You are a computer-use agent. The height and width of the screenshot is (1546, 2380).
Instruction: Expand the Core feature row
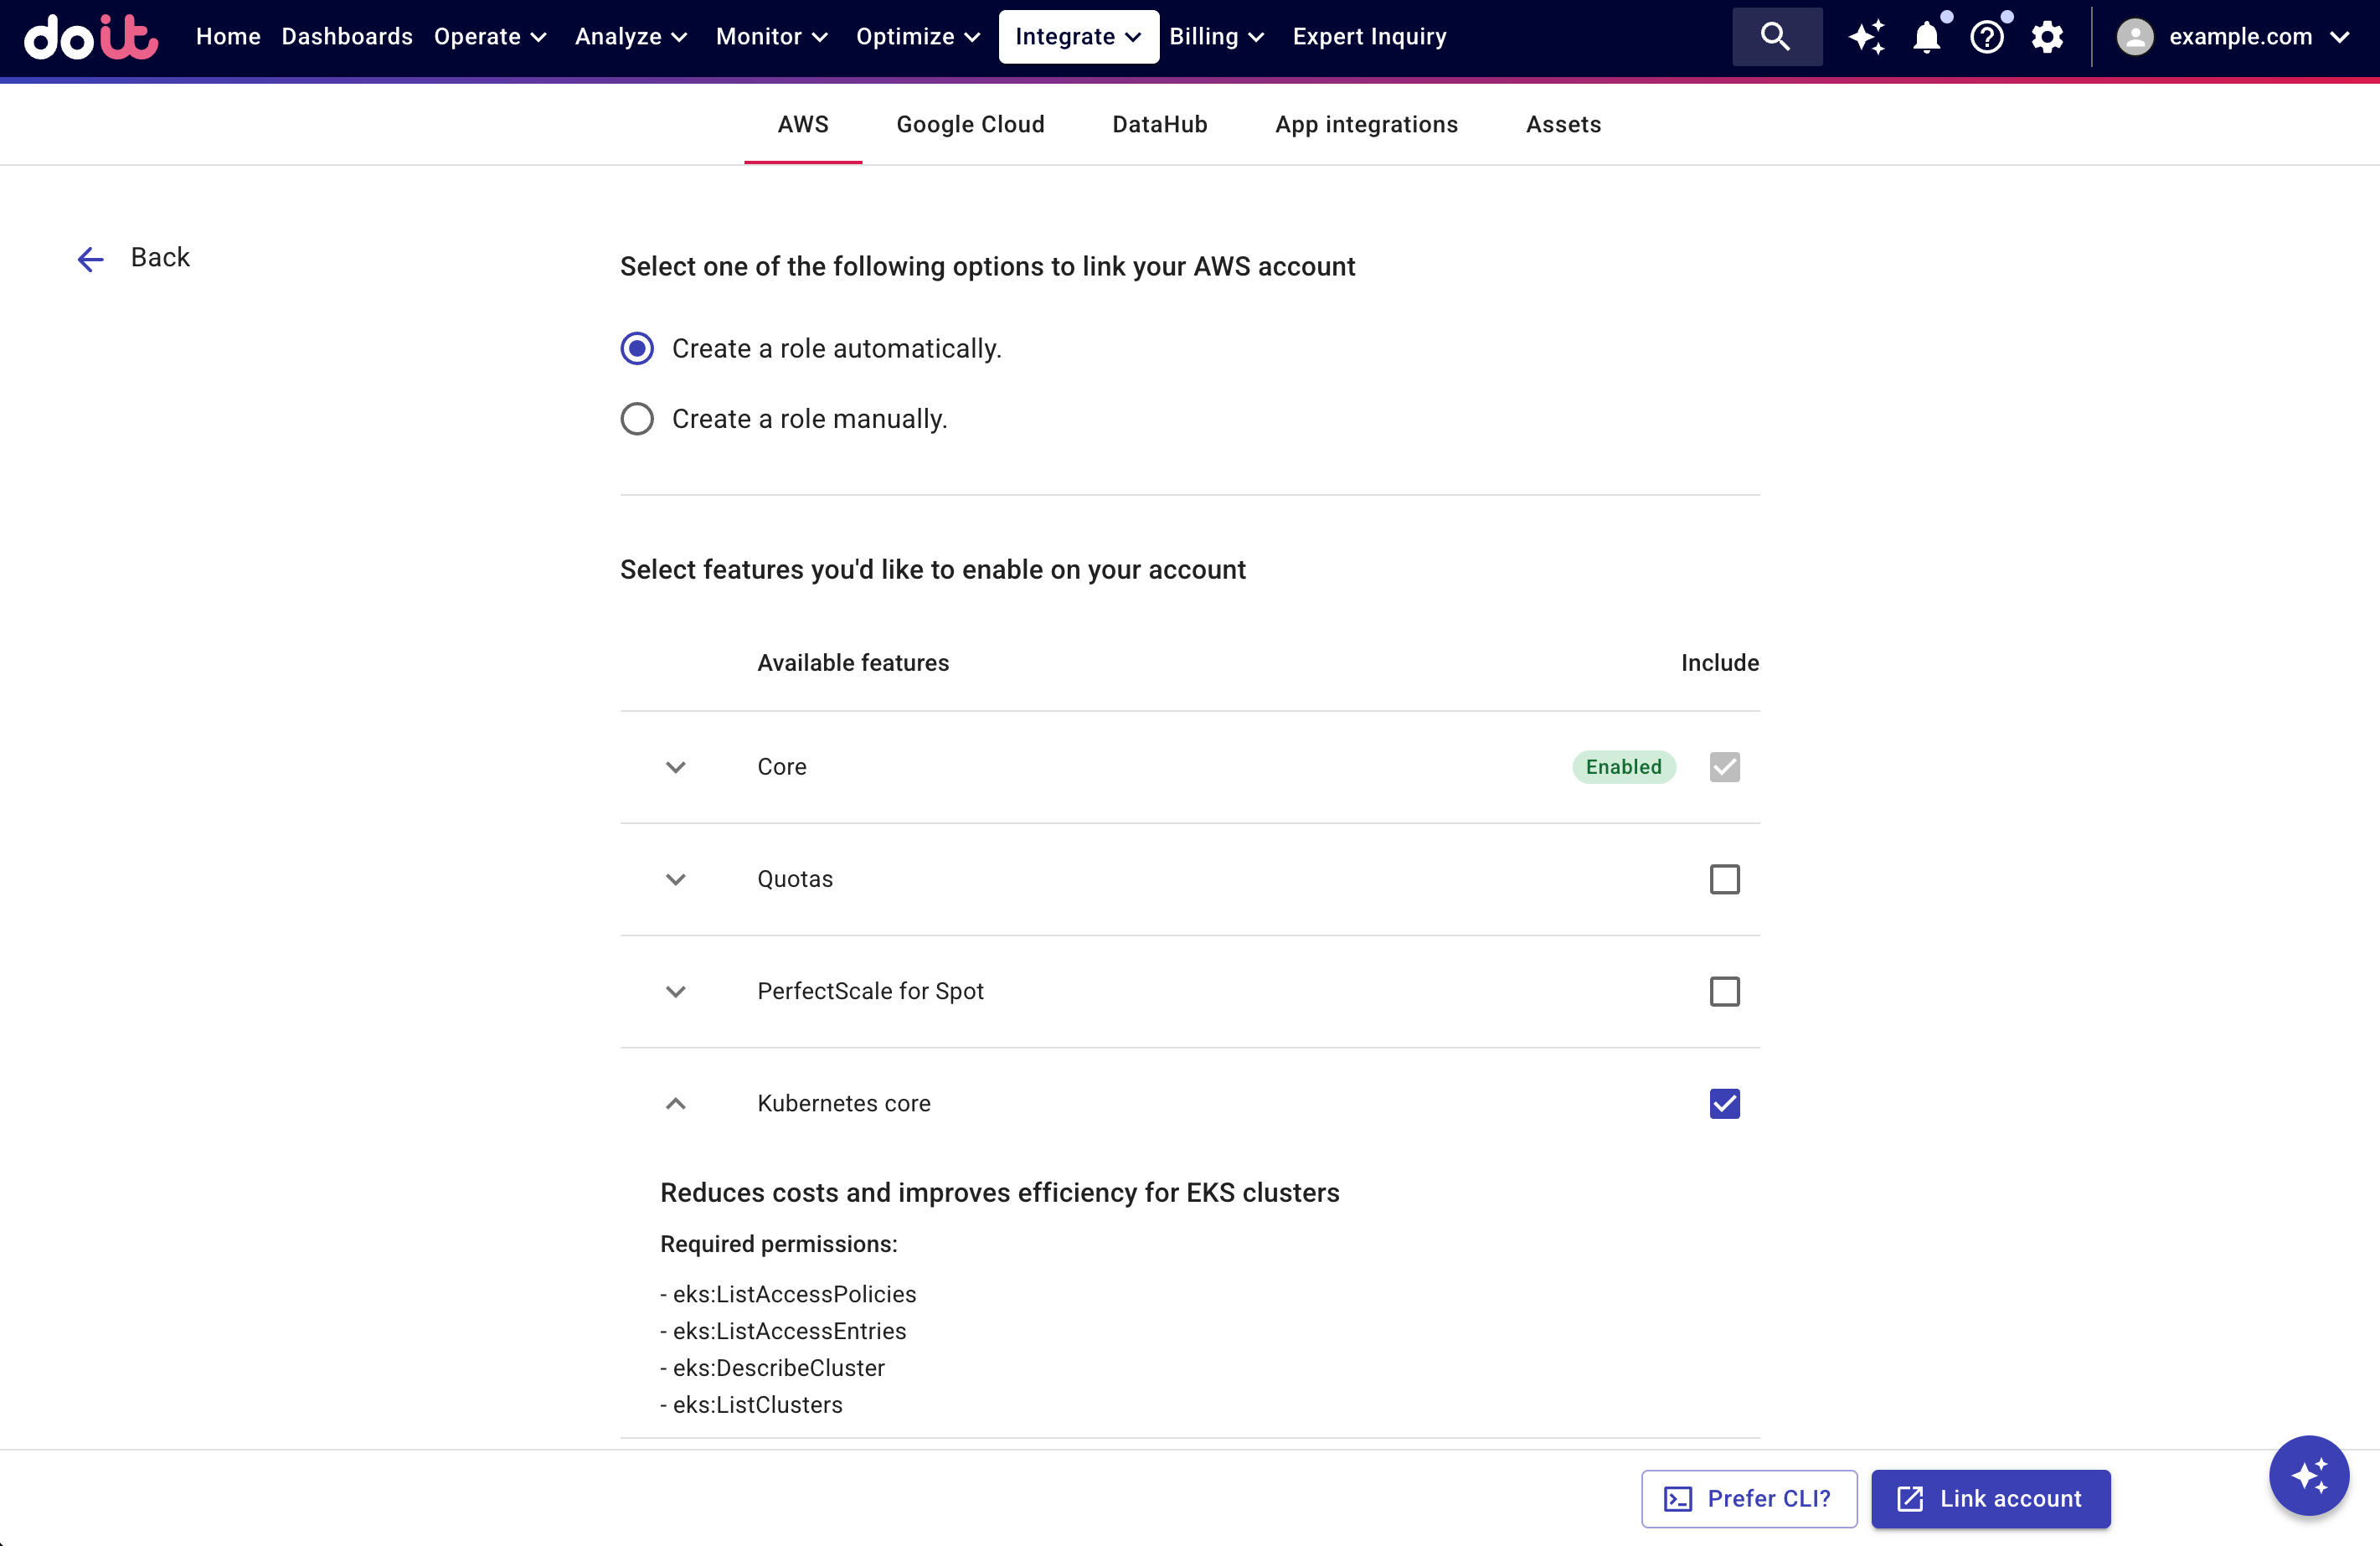pyautogui.click(x=676, y=767)
